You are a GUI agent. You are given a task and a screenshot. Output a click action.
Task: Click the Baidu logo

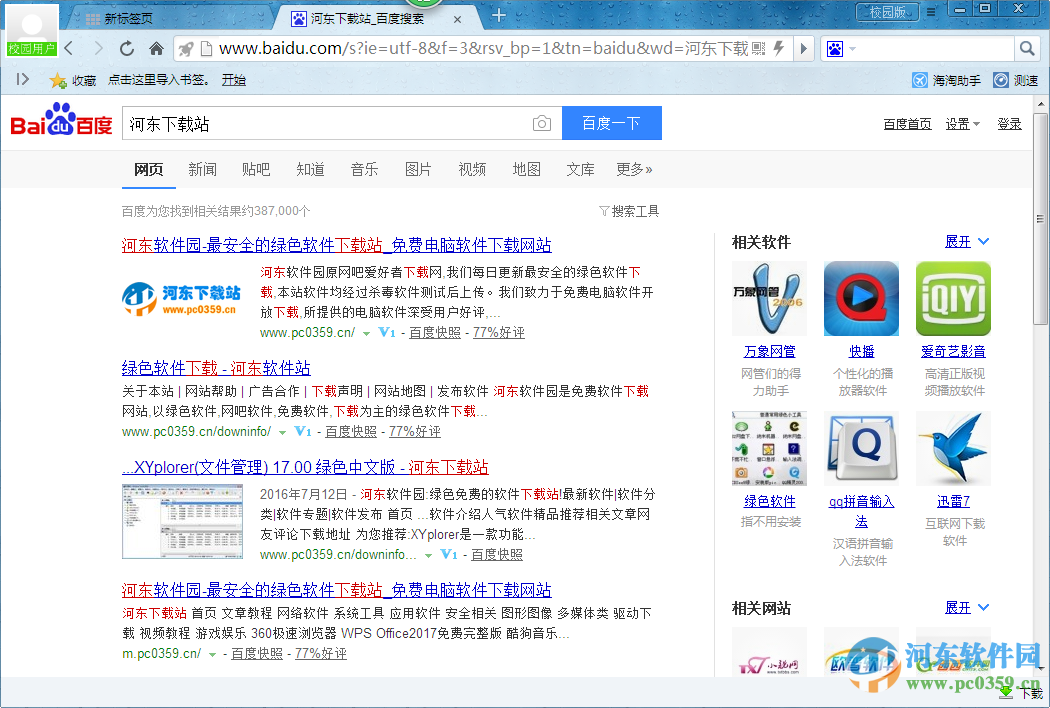coord(62,121)
